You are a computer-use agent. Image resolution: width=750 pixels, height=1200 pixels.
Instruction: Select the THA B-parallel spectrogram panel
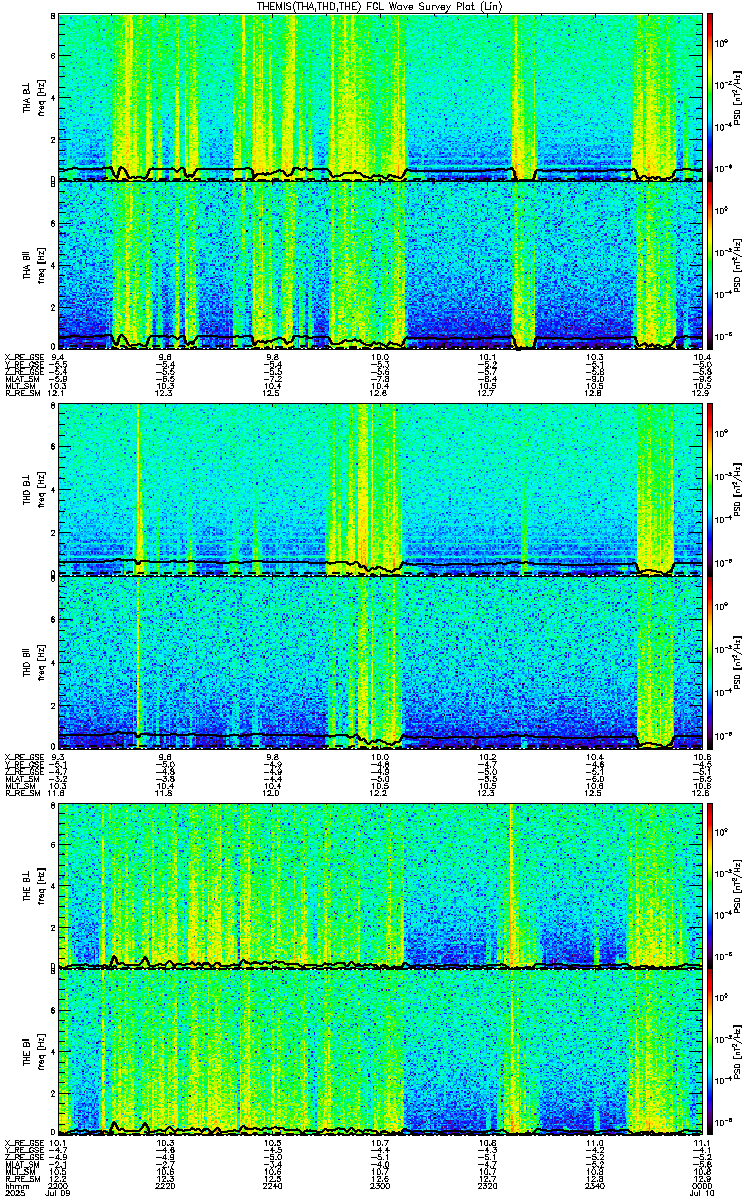380,265
